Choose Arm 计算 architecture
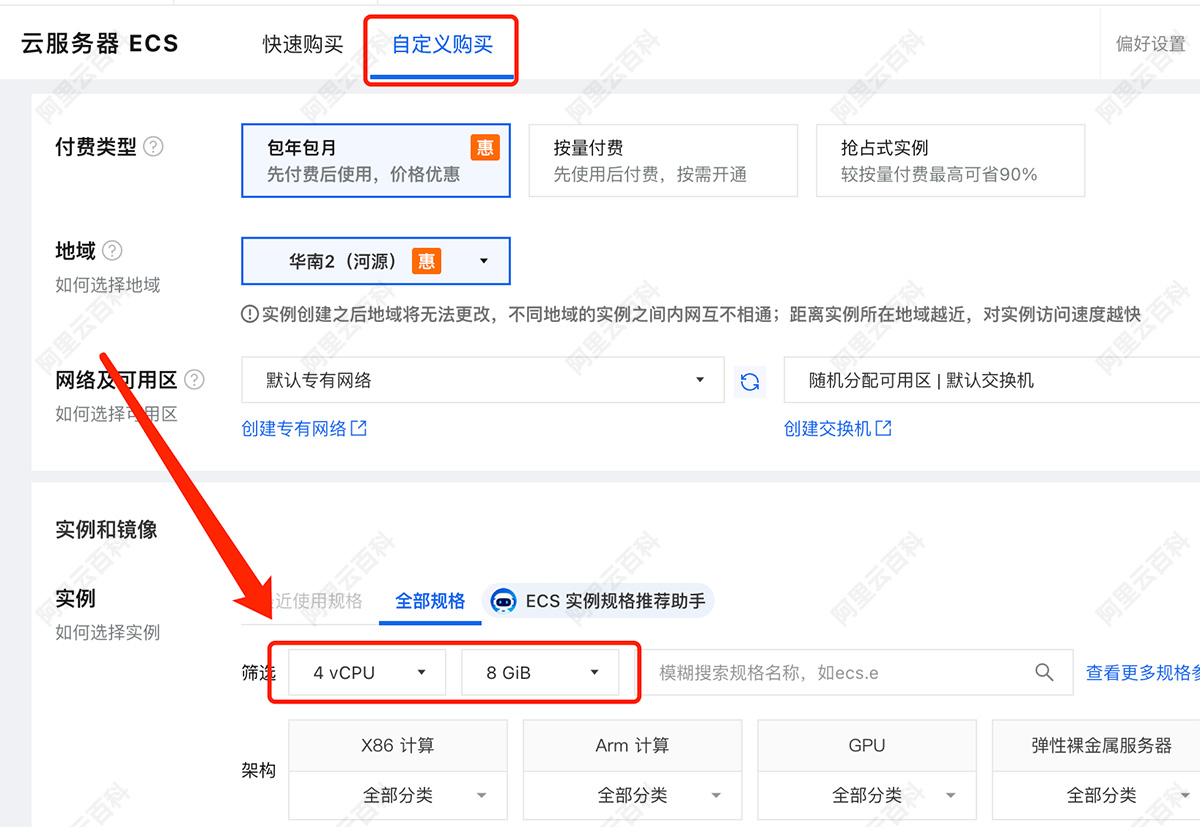1200x827 pixels. (632, 745)
